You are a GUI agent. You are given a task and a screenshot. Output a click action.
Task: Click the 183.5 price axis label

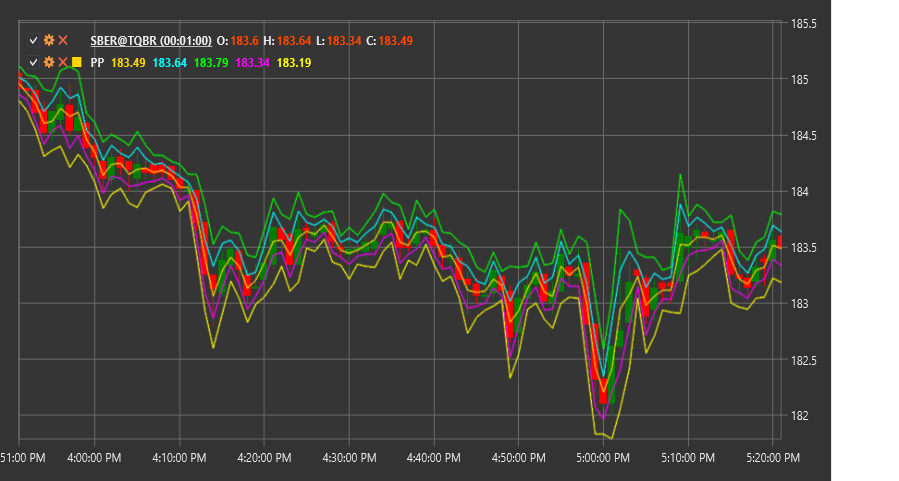pos(804,248)
